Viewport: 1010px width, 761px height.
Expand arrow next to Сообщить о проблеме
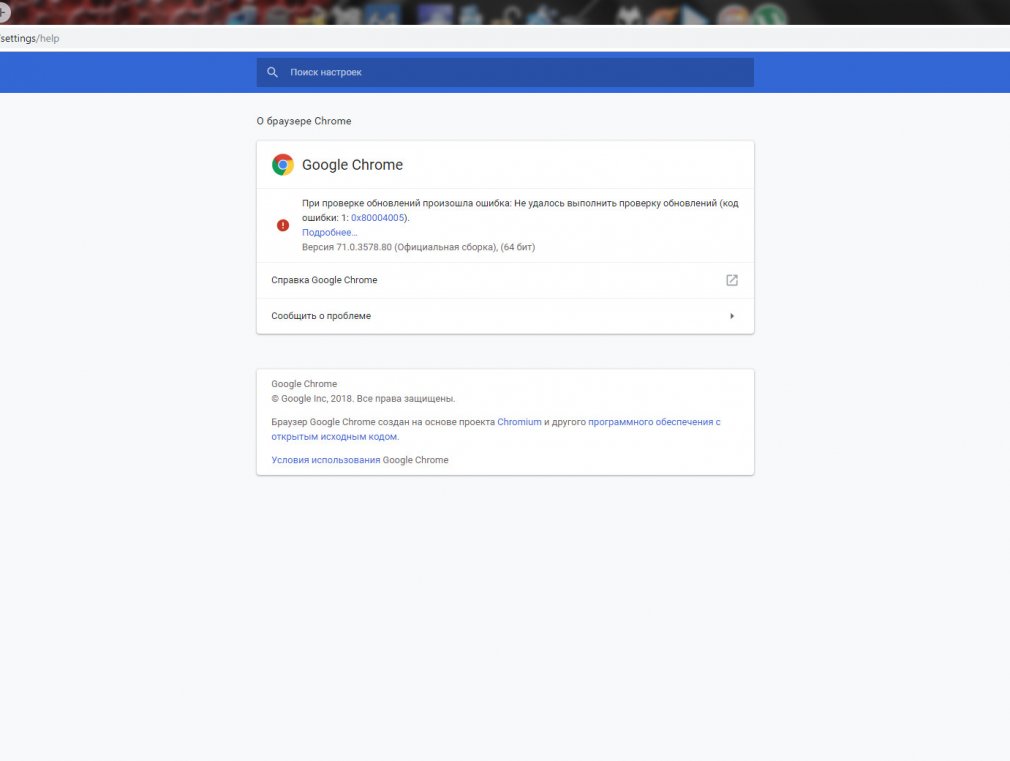click(x=732, y=316)
